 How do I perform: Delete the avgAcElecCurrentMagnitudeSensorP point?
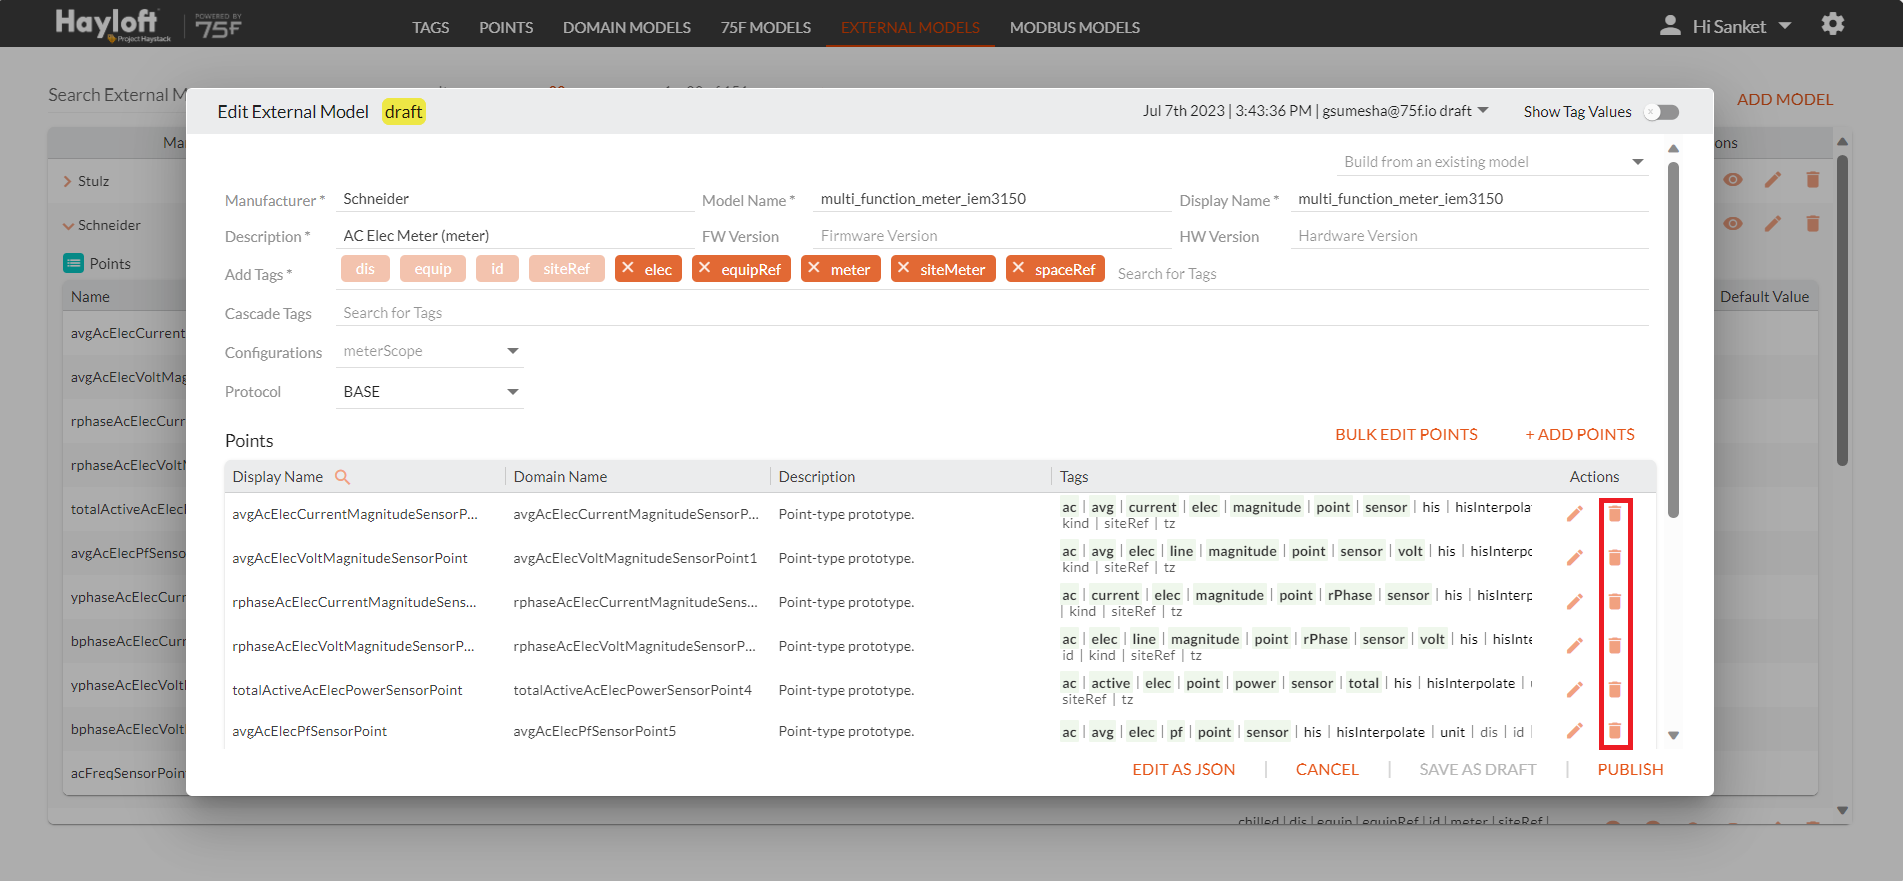[x=1614, y=514]
